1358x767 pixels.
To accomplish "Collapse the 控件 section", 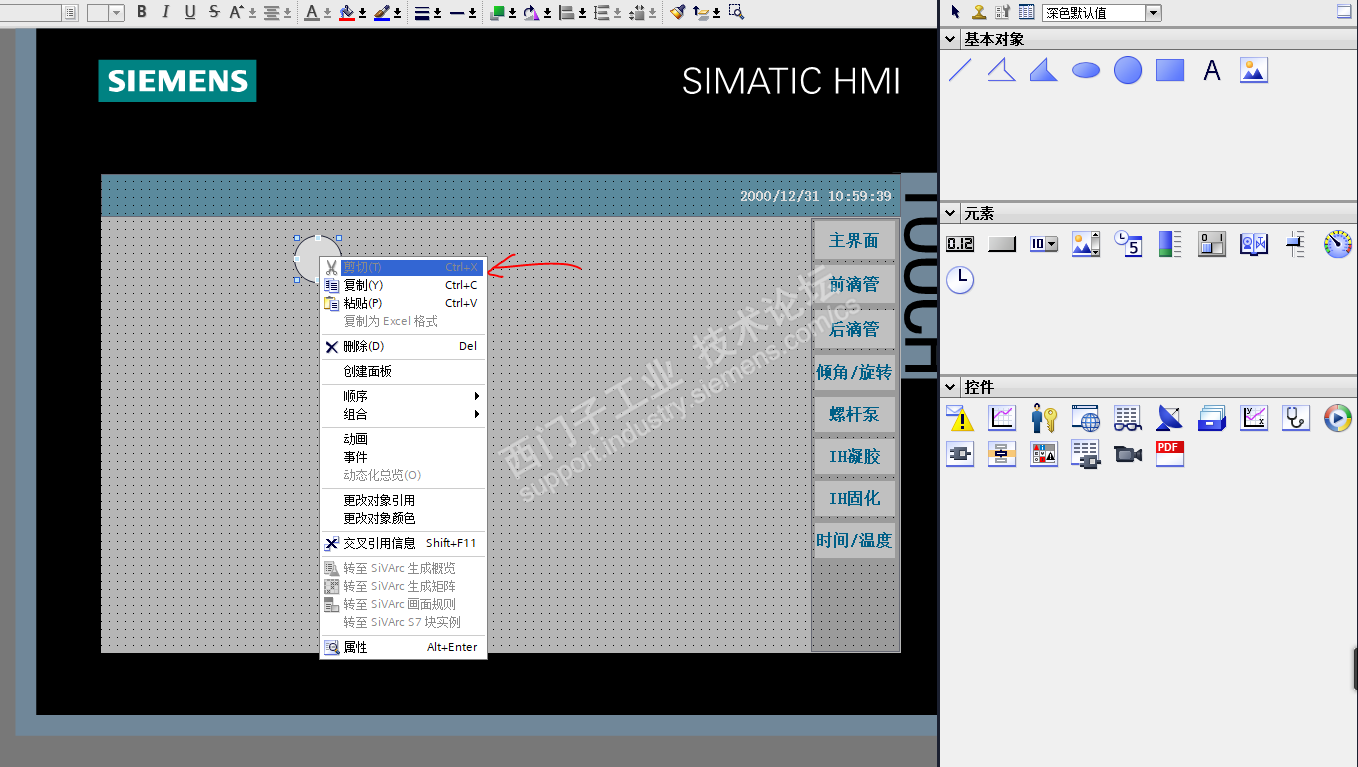I will pos(951,387).
